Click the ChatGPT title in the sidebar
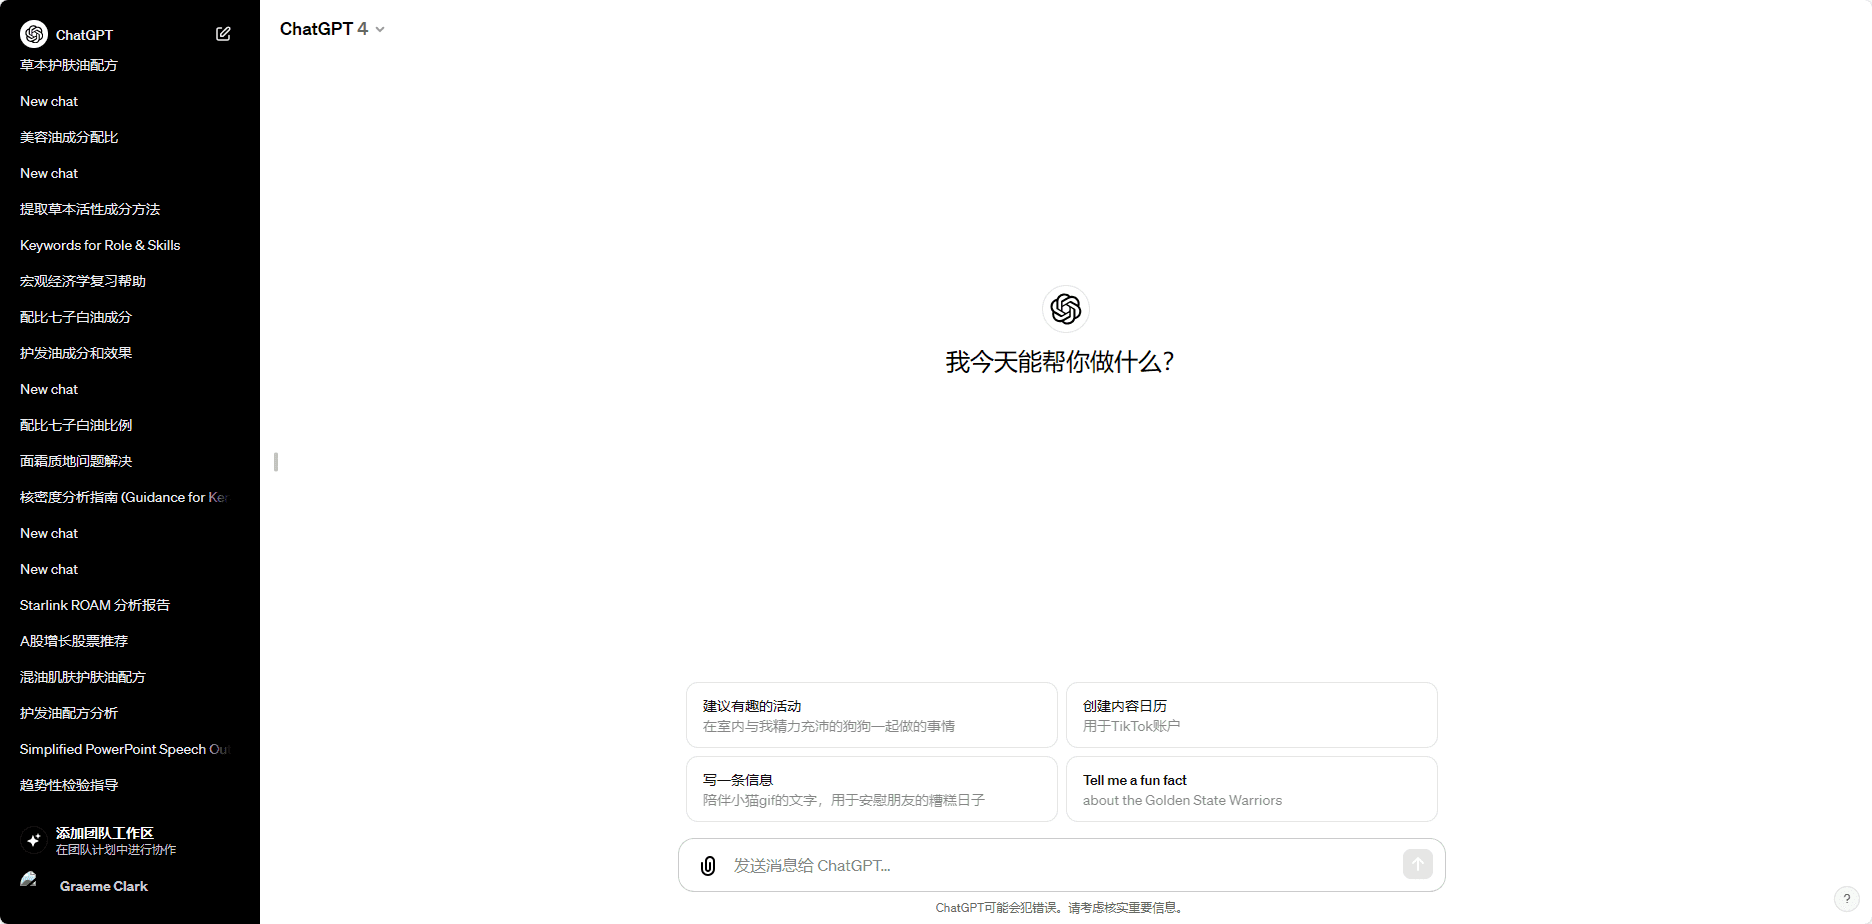 pos(84,35)
